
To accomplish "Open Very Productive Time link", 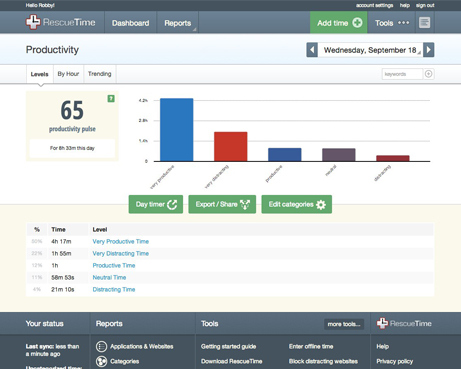I will pos(121,241).
